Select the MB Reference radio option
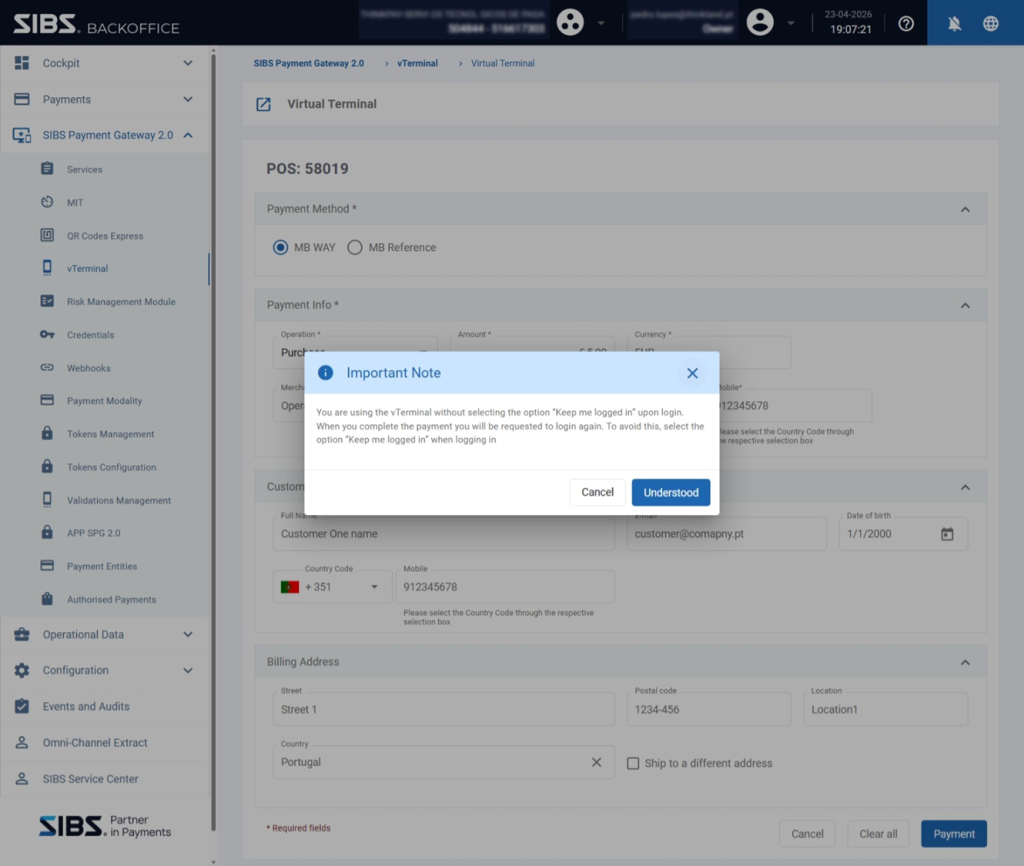 (x=392, y=248)
